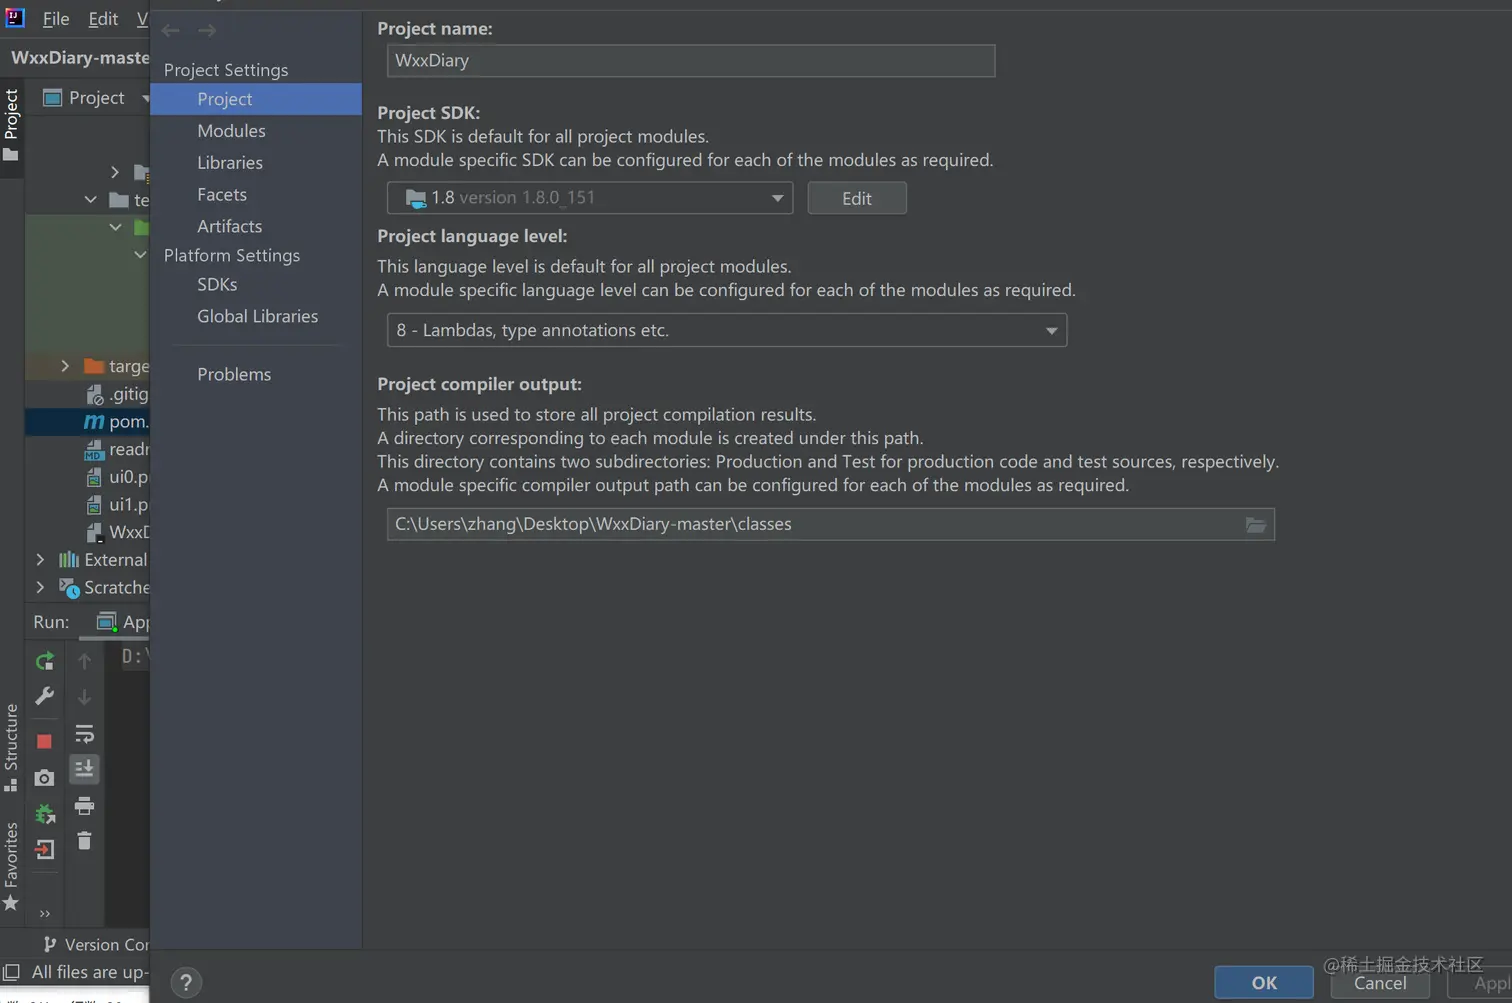Select Project in Project Settings
This screenshot has width=1512, height=1003.
point(256,99)
